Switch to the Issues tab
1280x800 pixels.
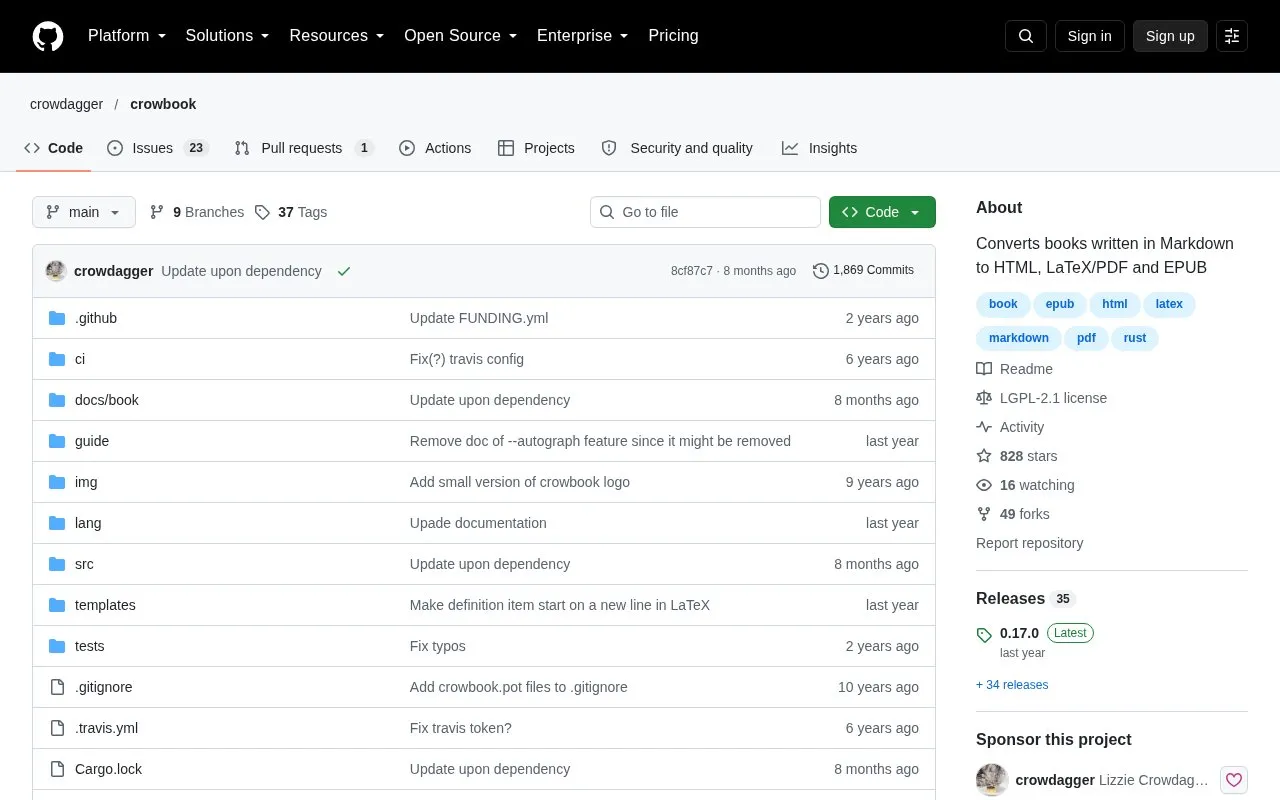[x=157, y=148]
